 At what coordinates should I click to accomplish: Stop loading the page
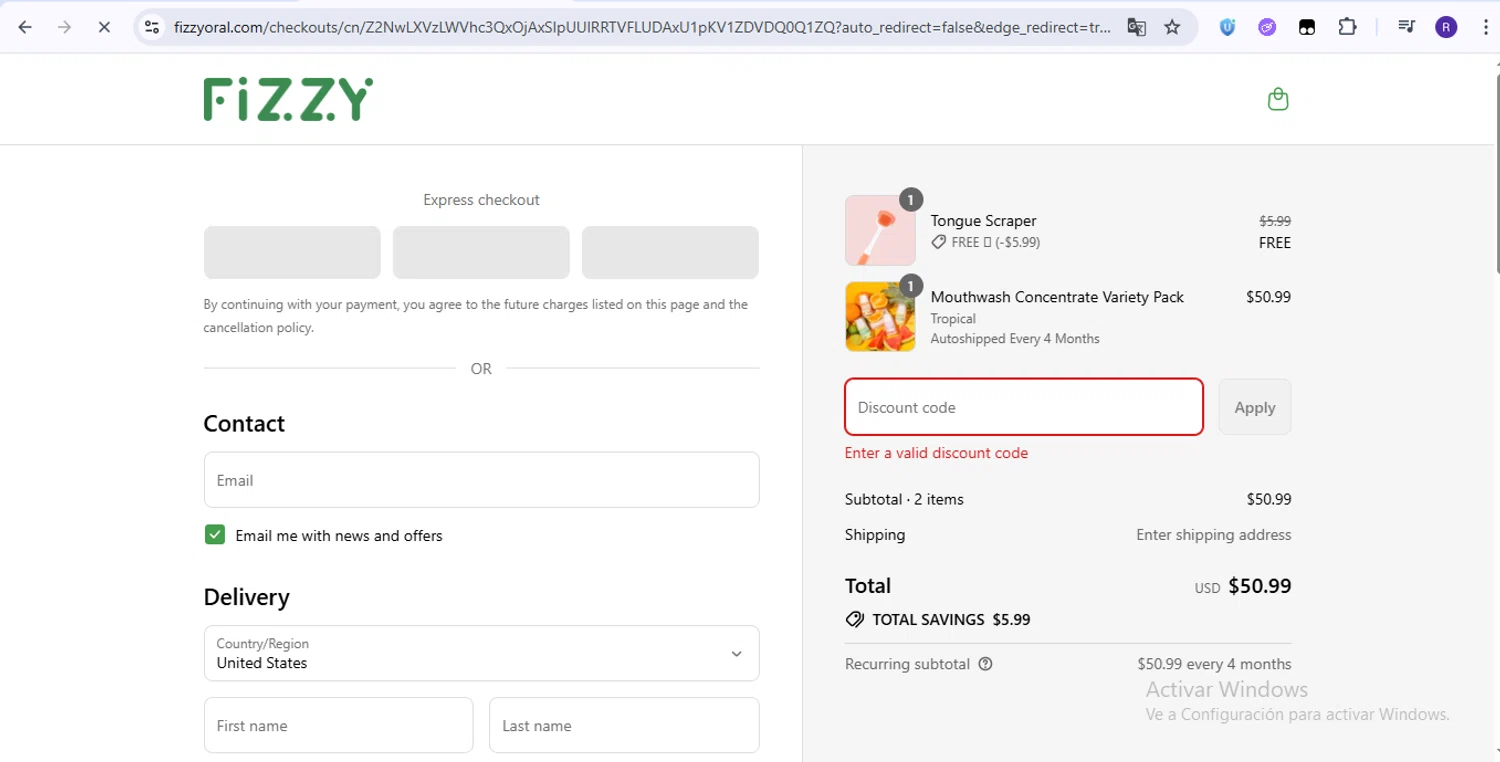[103, 27]
